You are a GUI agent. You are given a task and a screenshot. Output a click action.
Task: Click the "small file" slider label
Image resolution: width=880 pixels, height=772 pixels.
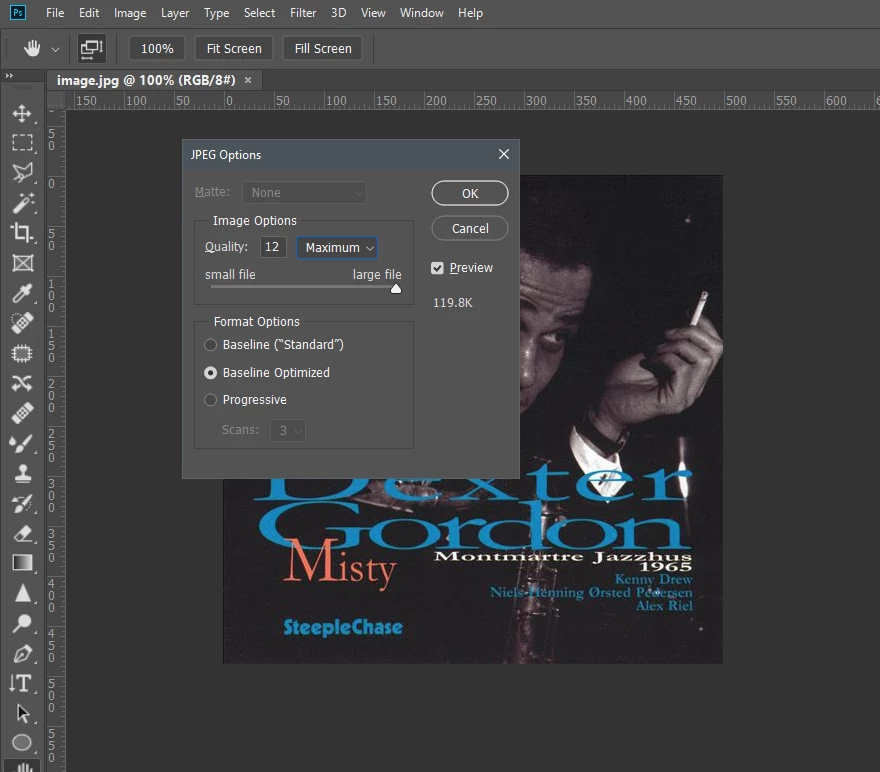coord(230,275)
